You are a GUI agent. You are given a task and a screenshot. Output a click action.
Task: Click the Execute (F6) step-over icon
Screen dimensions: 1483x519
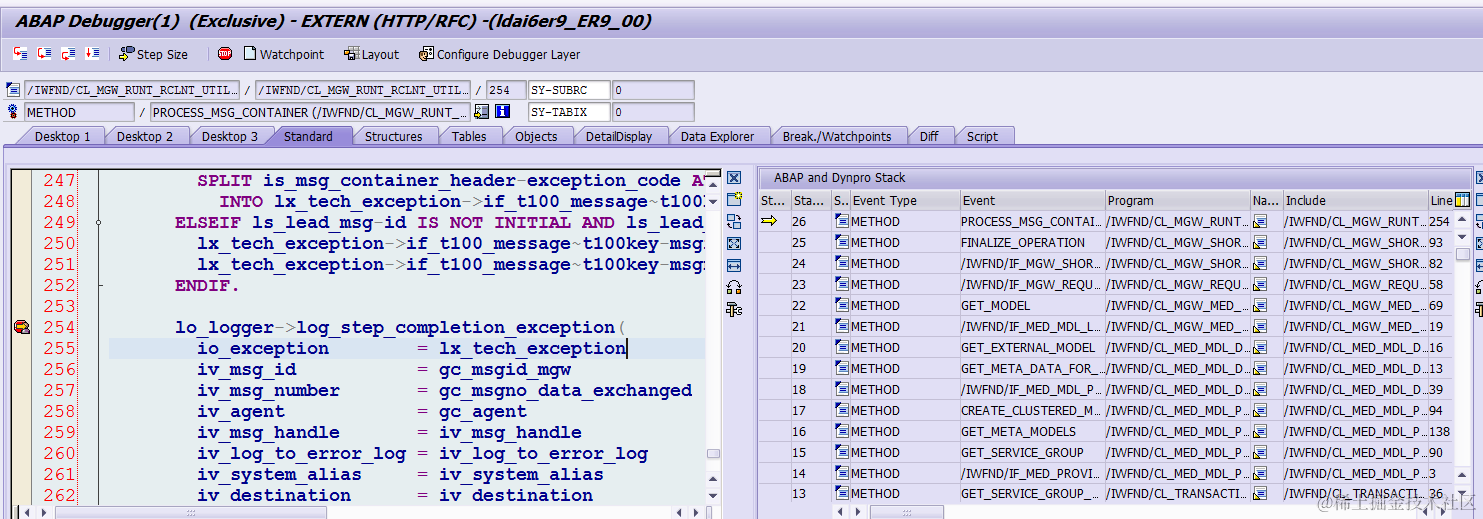tap(44, 54)
